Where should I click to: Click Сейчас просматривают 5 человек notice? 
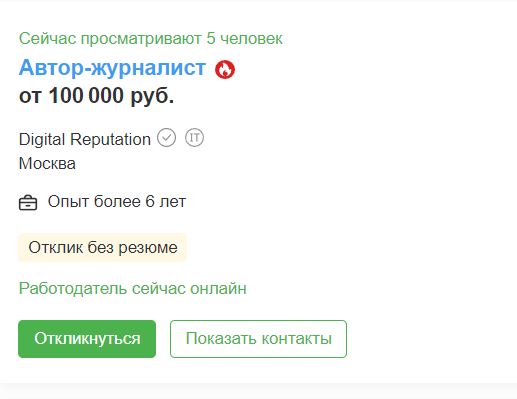click(x=151, y=38)
